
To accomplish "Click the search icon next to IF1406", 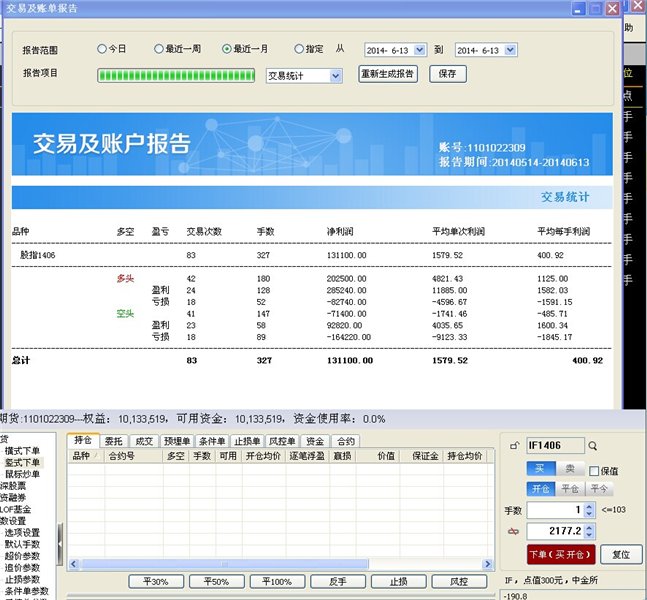I will tap(592, 446).
